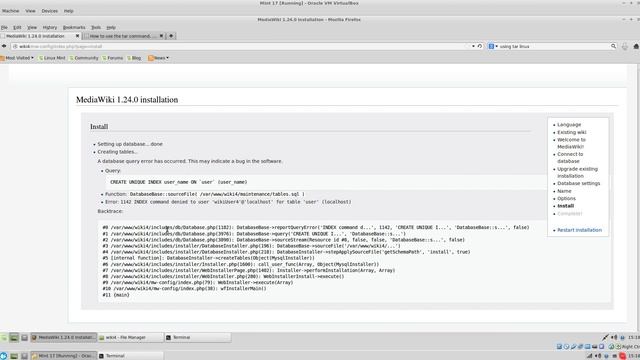The image size is (640, 360).
Task: Click the site identity icon in URL bar
Action: (x=15, y=47)
